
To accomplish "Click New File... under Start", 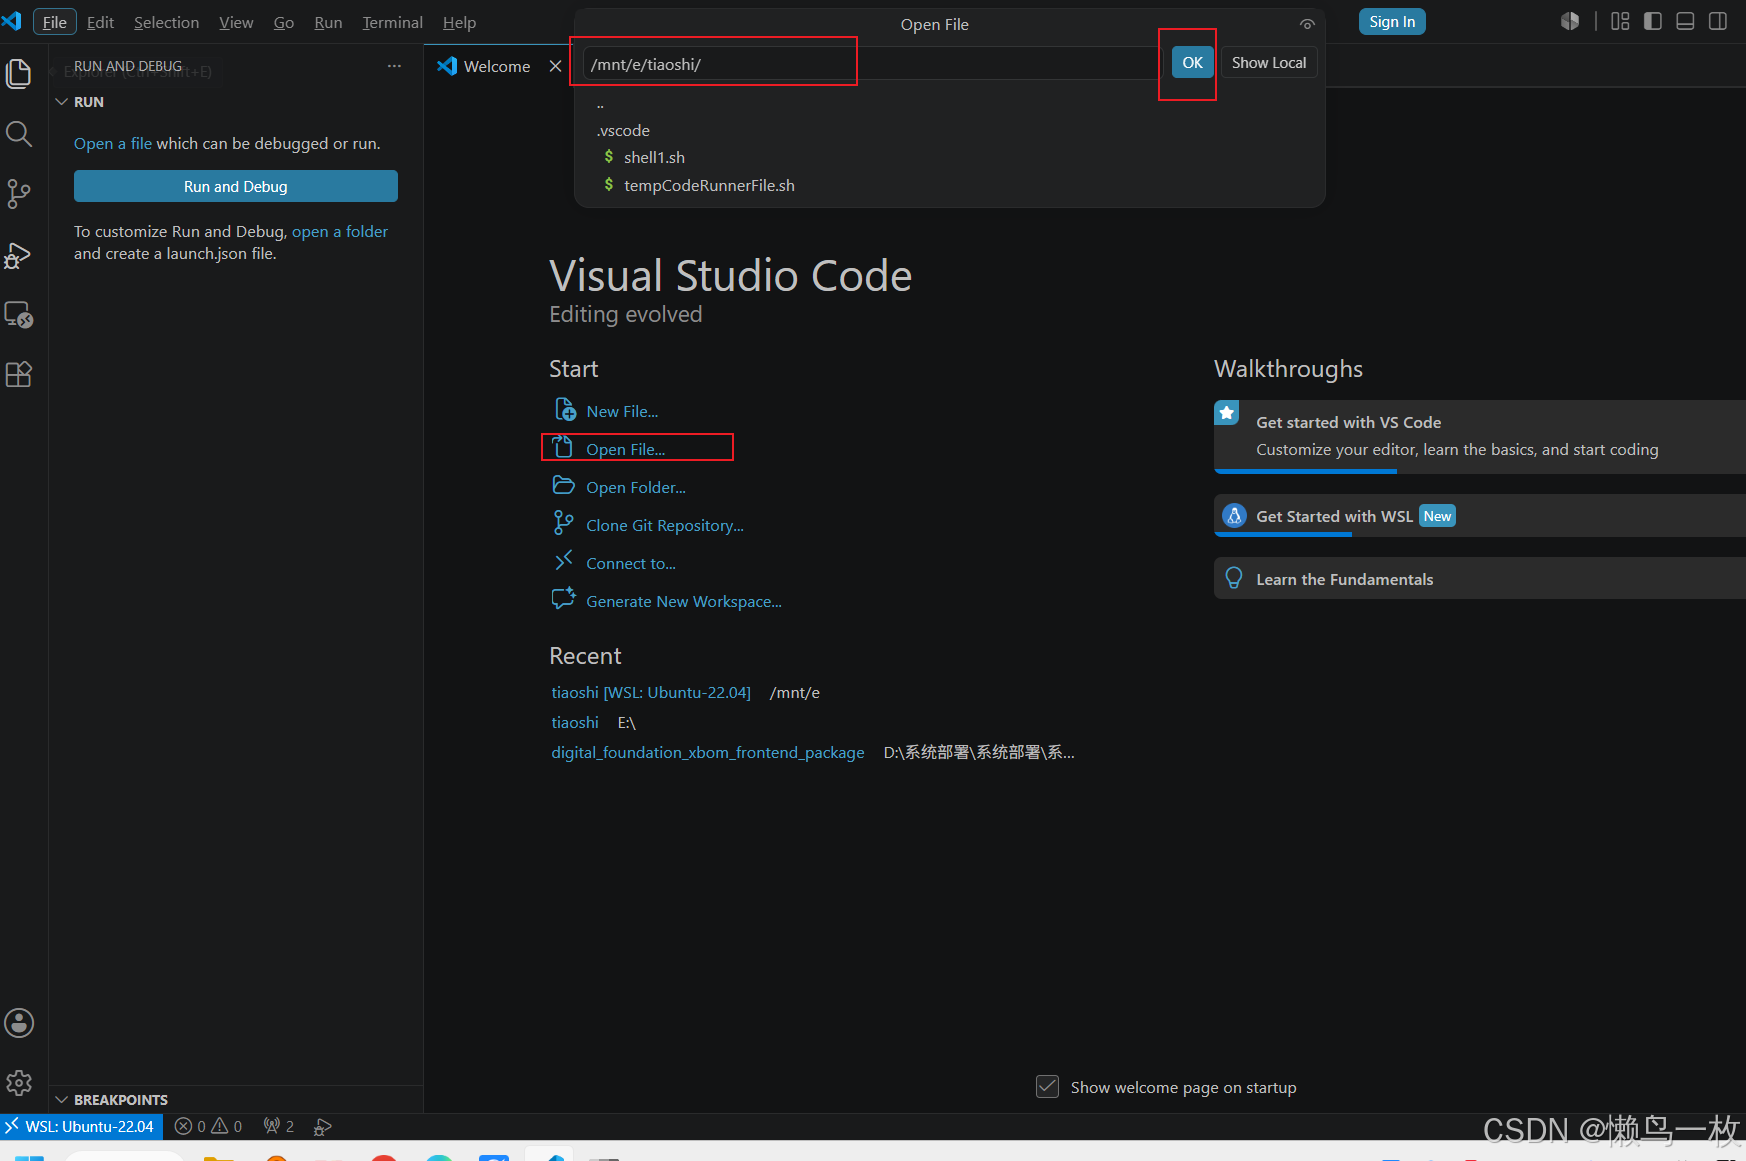I will tap(607, 411).
